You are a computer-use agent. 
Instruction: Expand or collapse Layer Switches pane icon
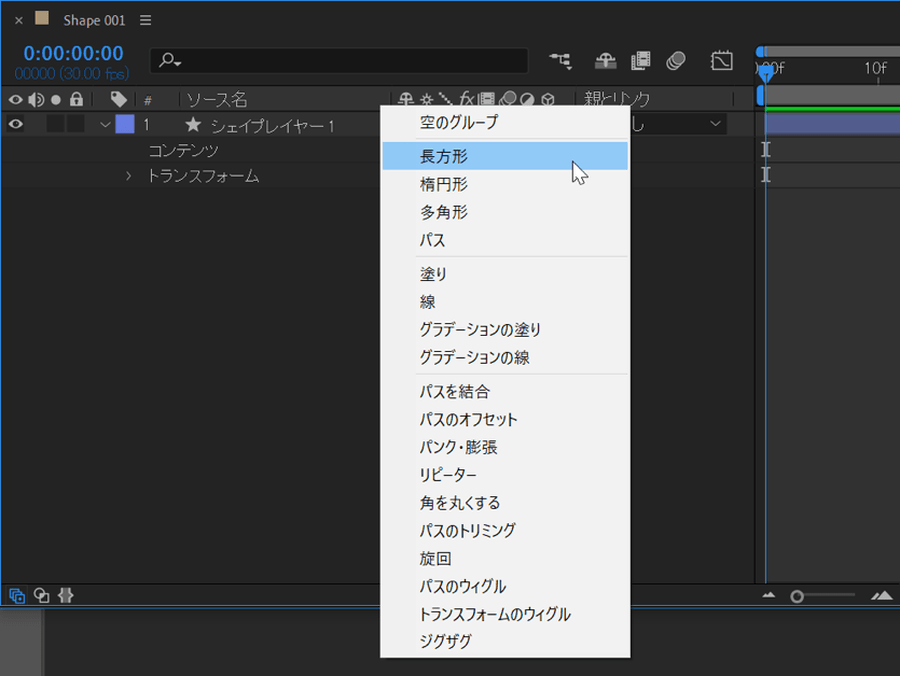[17, 595]
